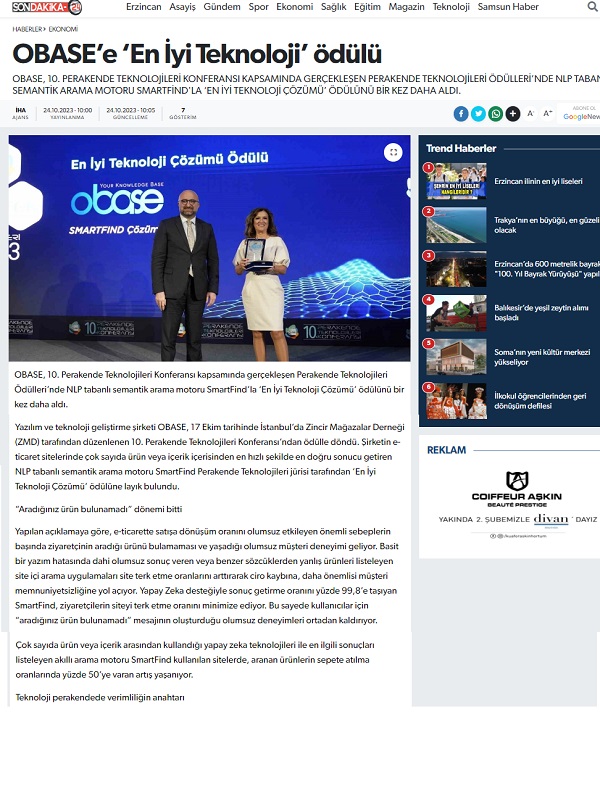Click trend thumbnail number 2 coastline image
This screenshot has width=600, height=800.
(x=457, y=225)
